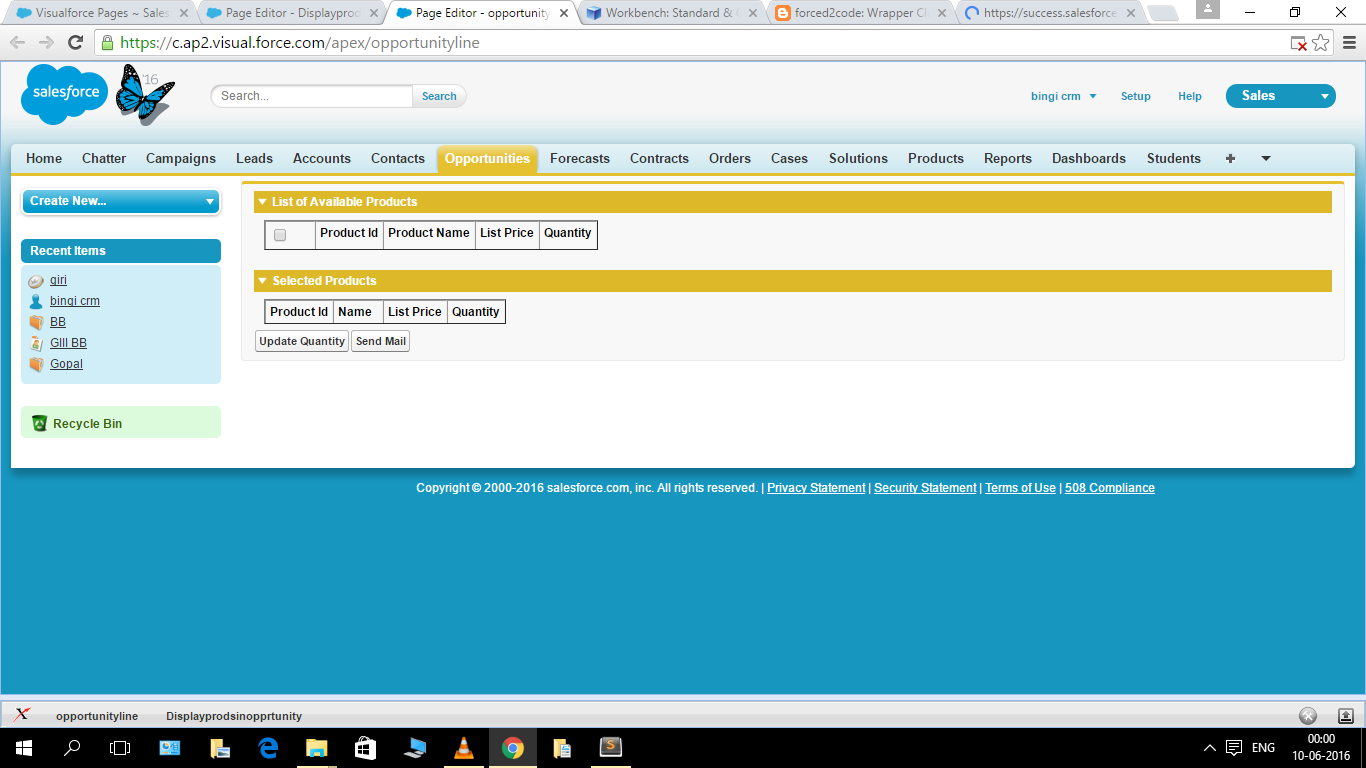Go to the Products tab

tap(936, 158)
